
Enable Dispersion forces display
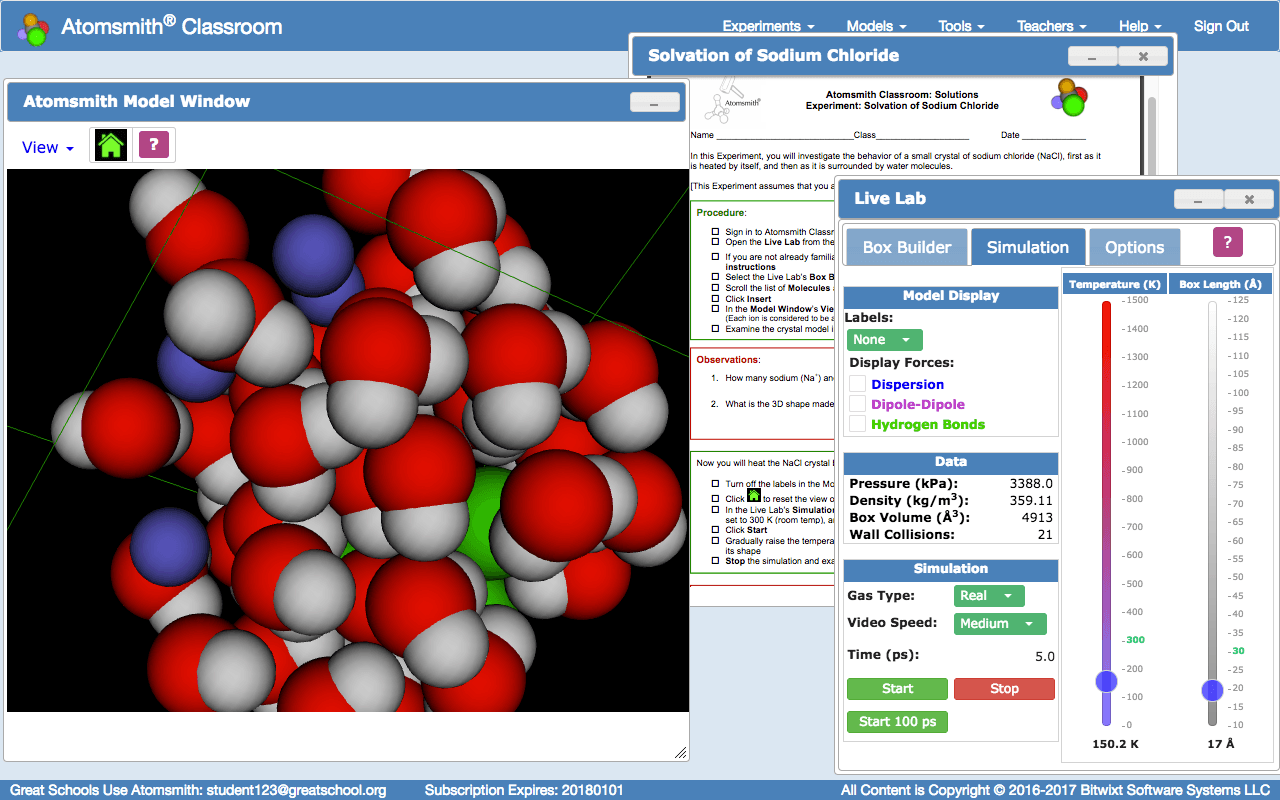click(857, 384)
